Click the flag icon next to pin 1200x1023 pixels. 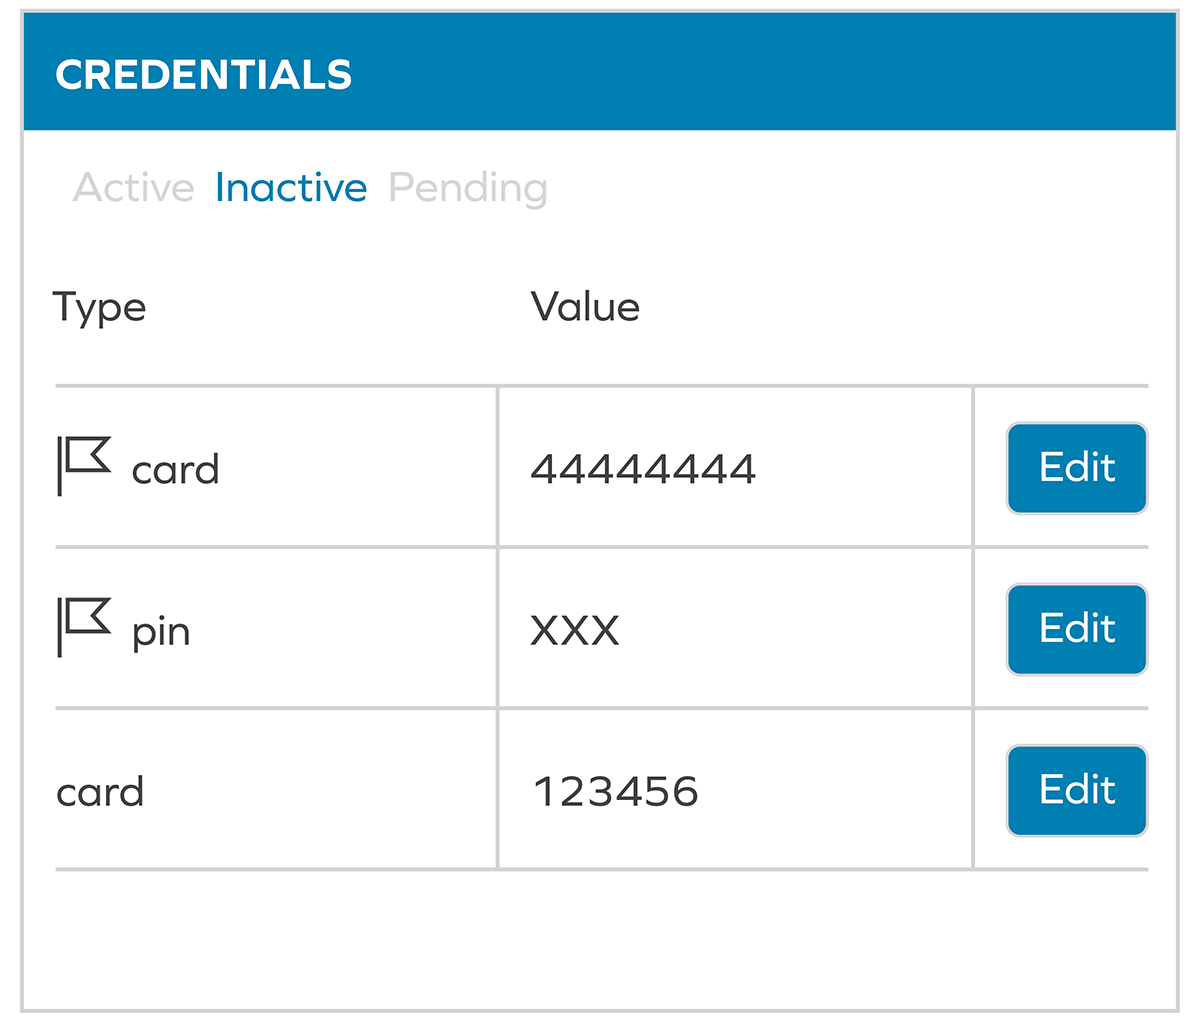(83, 626)
